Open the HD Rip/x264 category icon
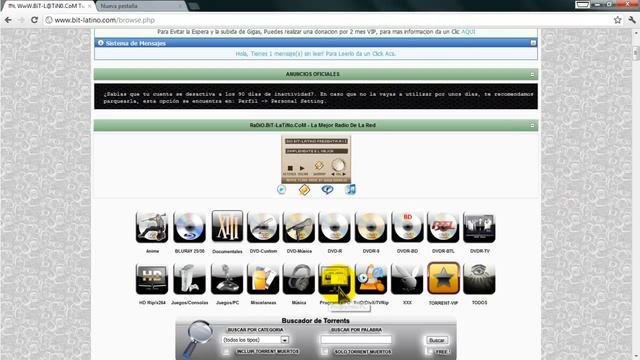 [x=152, y=279]
